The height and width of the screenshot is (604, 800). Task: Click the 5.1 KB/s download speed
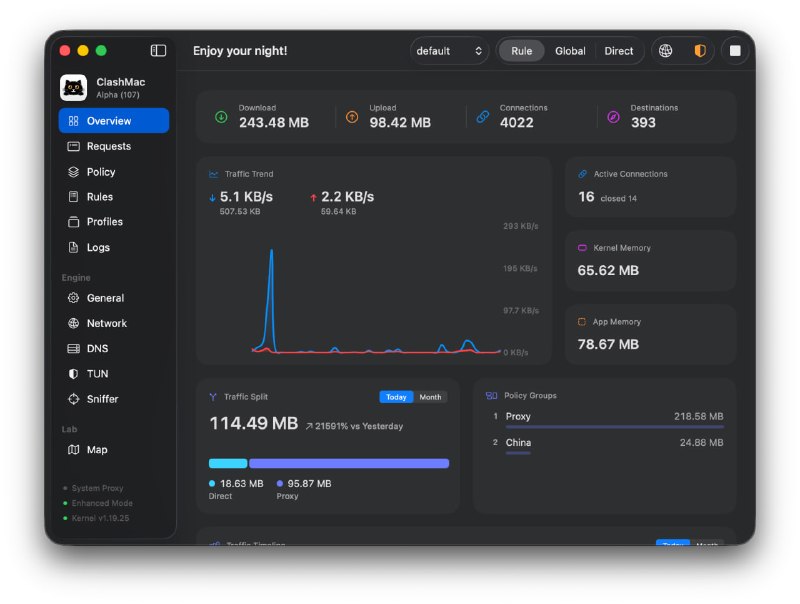[246, 197]
